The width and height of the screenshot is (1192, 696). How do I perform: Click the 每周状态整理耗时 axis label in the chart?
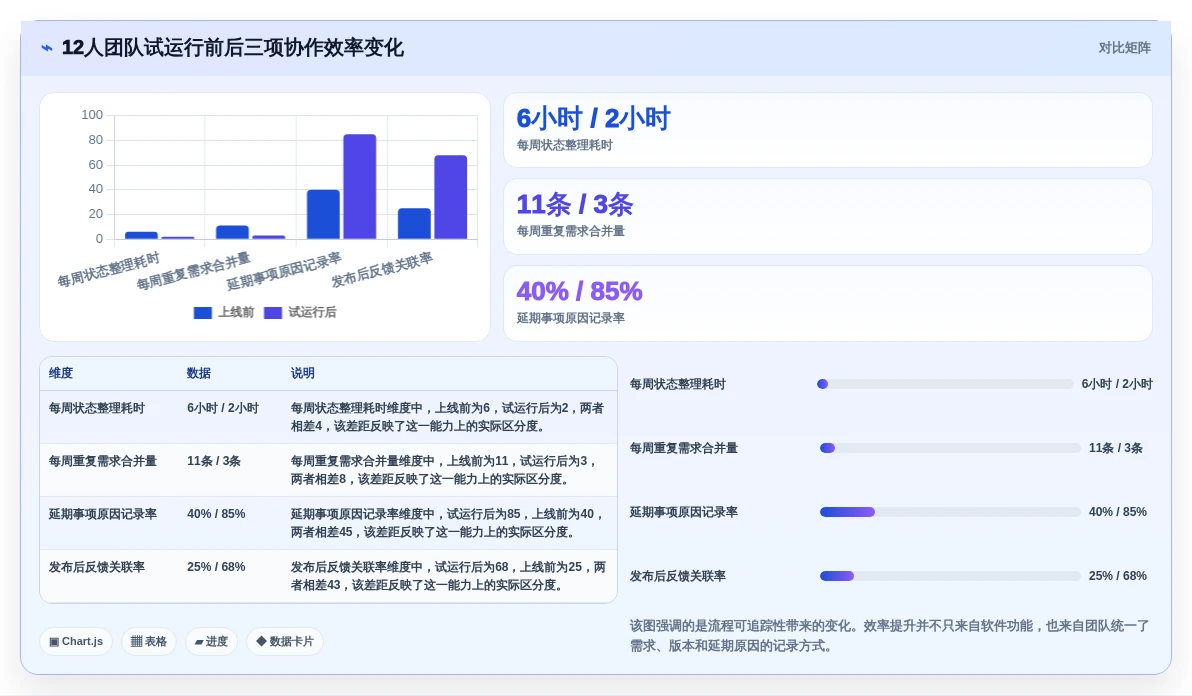pyautogui.click(x=109, y=270)
